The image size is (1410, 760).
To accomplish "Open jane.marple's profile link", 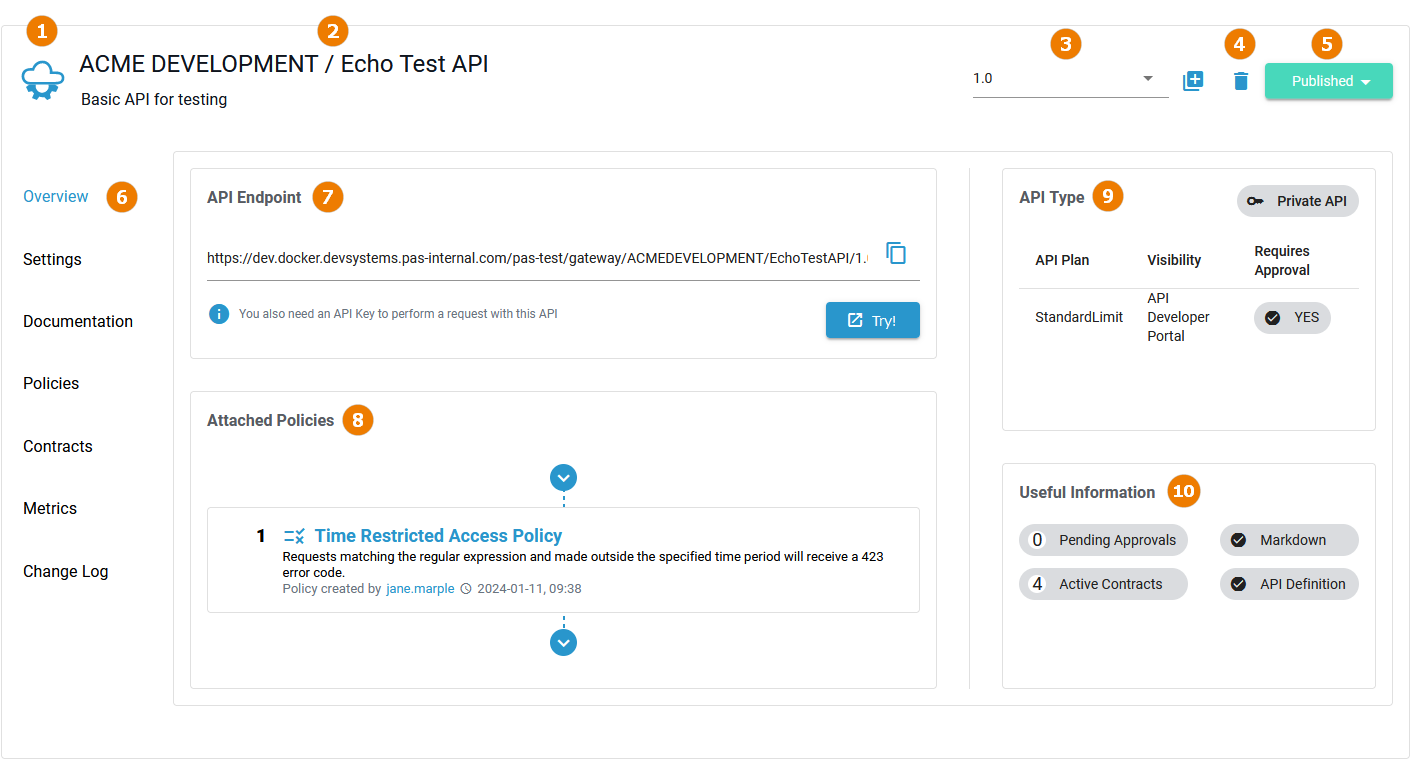I will (x=420, y=588).
